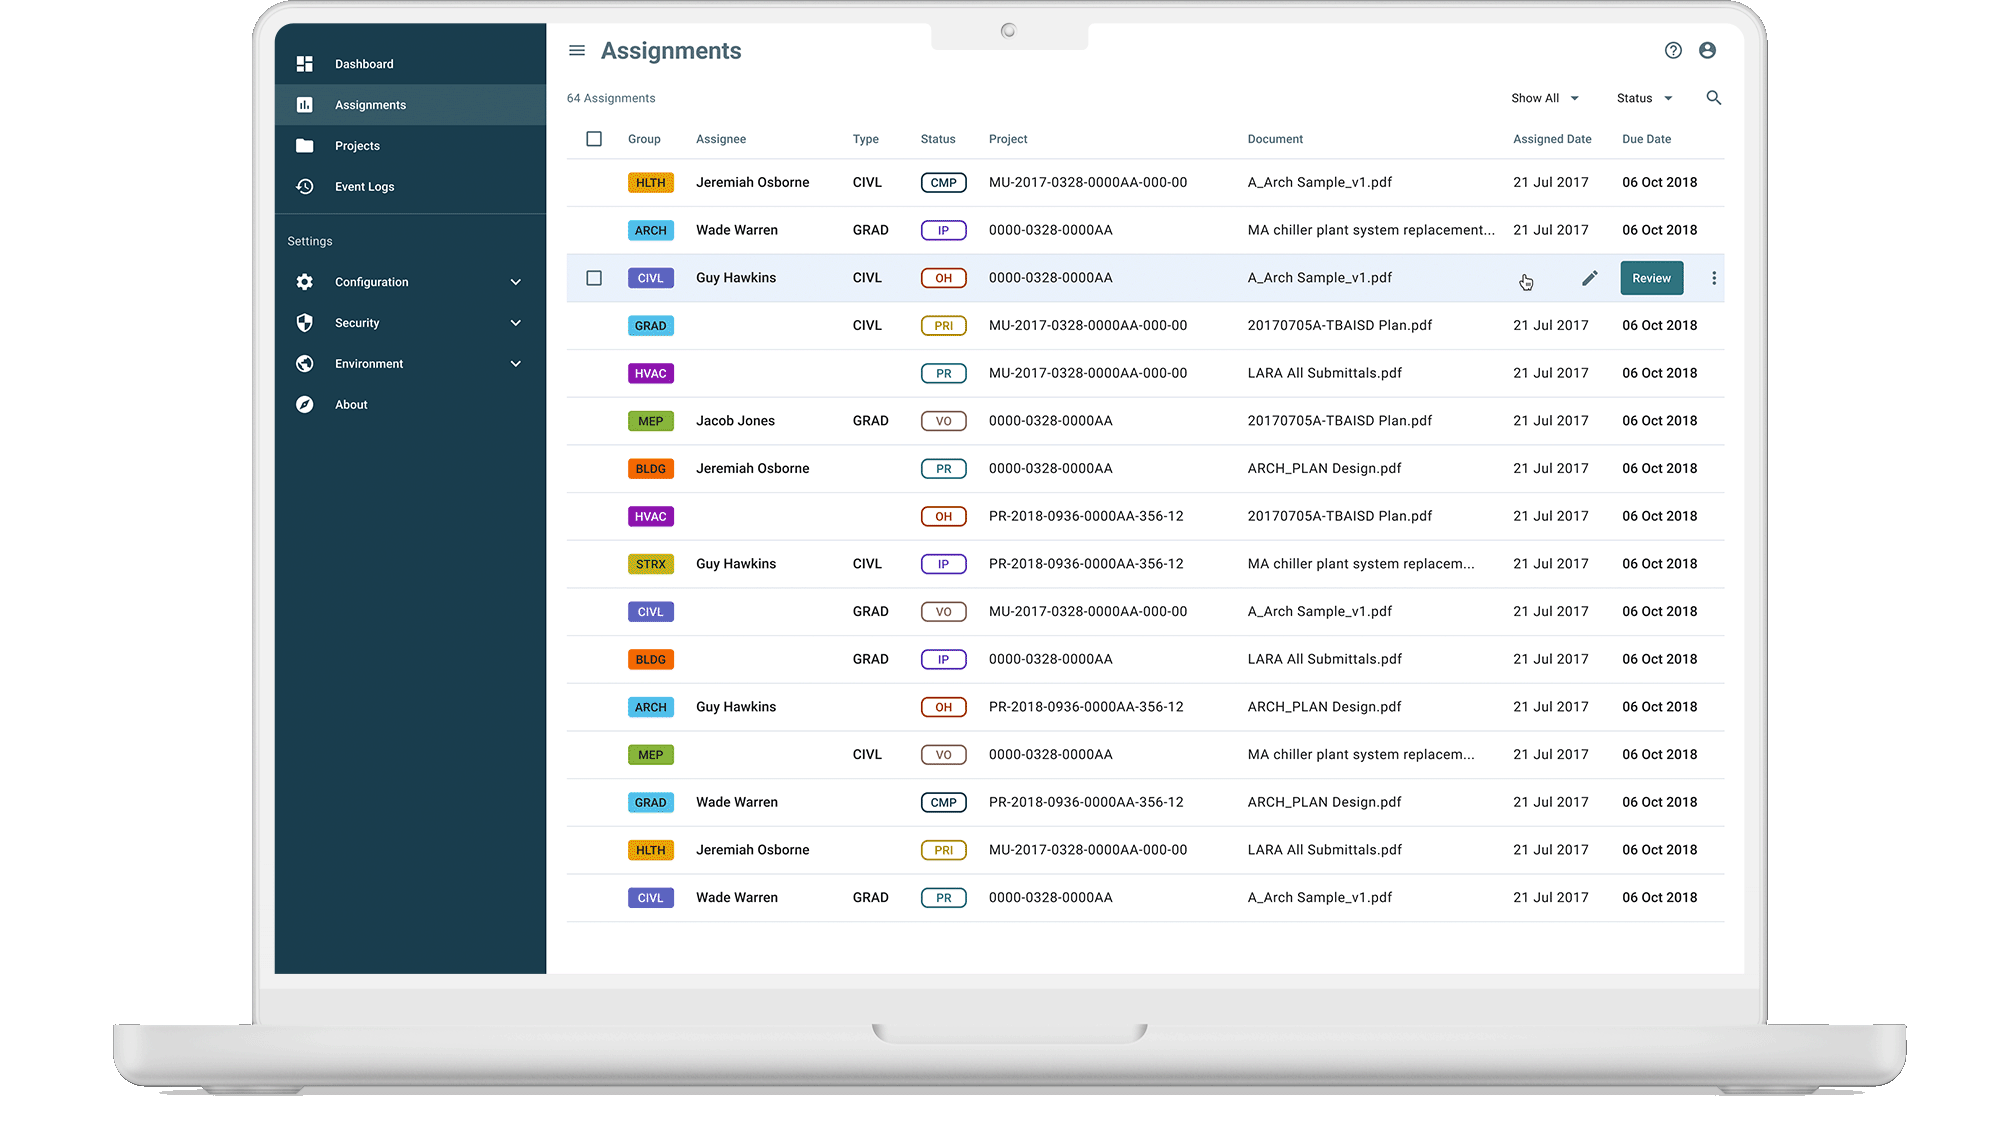Click the three-dot overflow menu icon

coord(1712,278)
